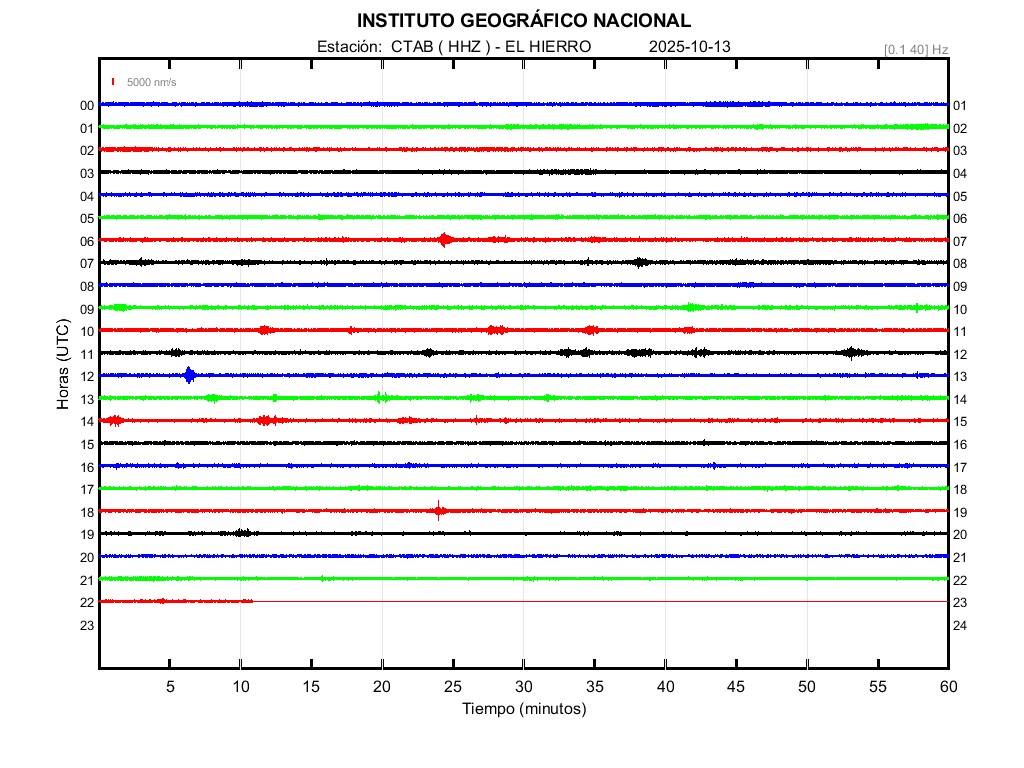
Task: Click the black event near minute 53 on hour 11
Action: click(852, 352)
